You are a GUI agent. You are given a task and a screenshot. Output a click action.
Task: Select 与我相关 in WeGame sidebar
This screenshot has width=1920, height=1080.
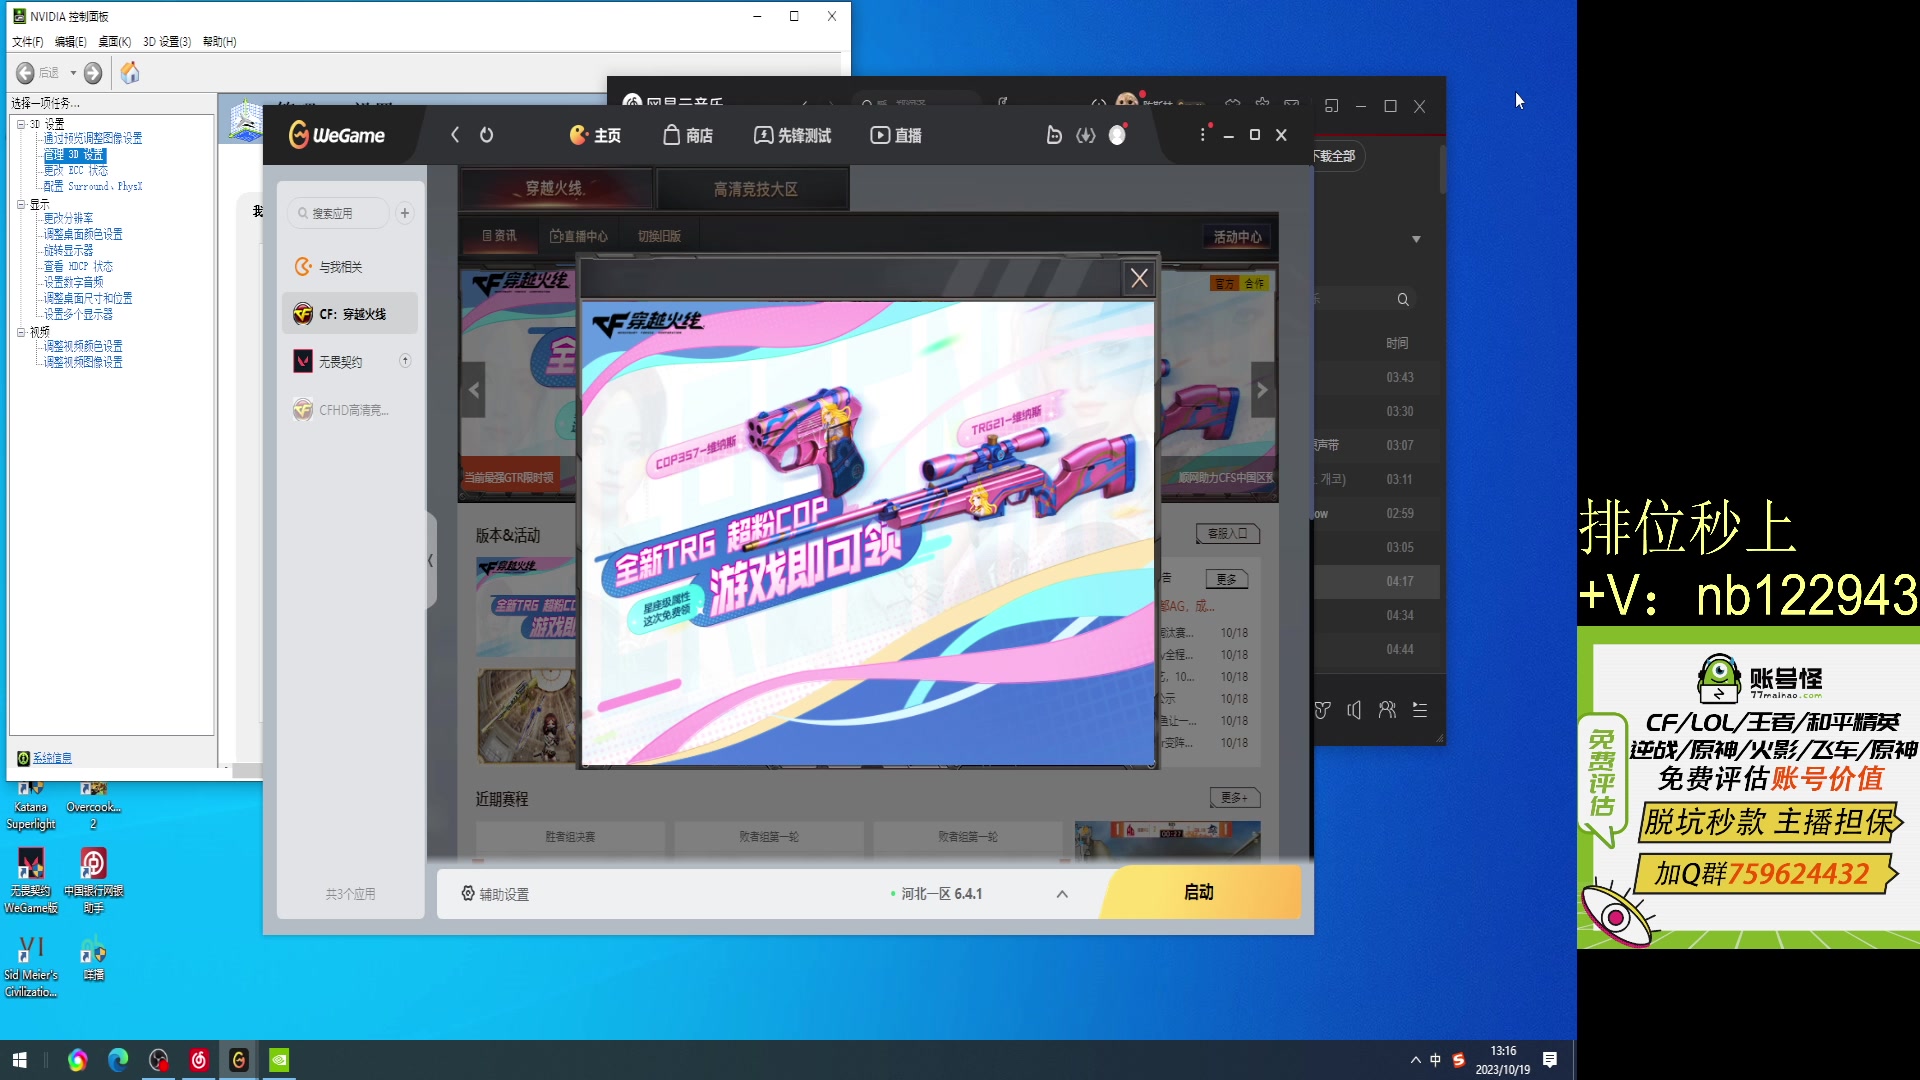[350, 267]
